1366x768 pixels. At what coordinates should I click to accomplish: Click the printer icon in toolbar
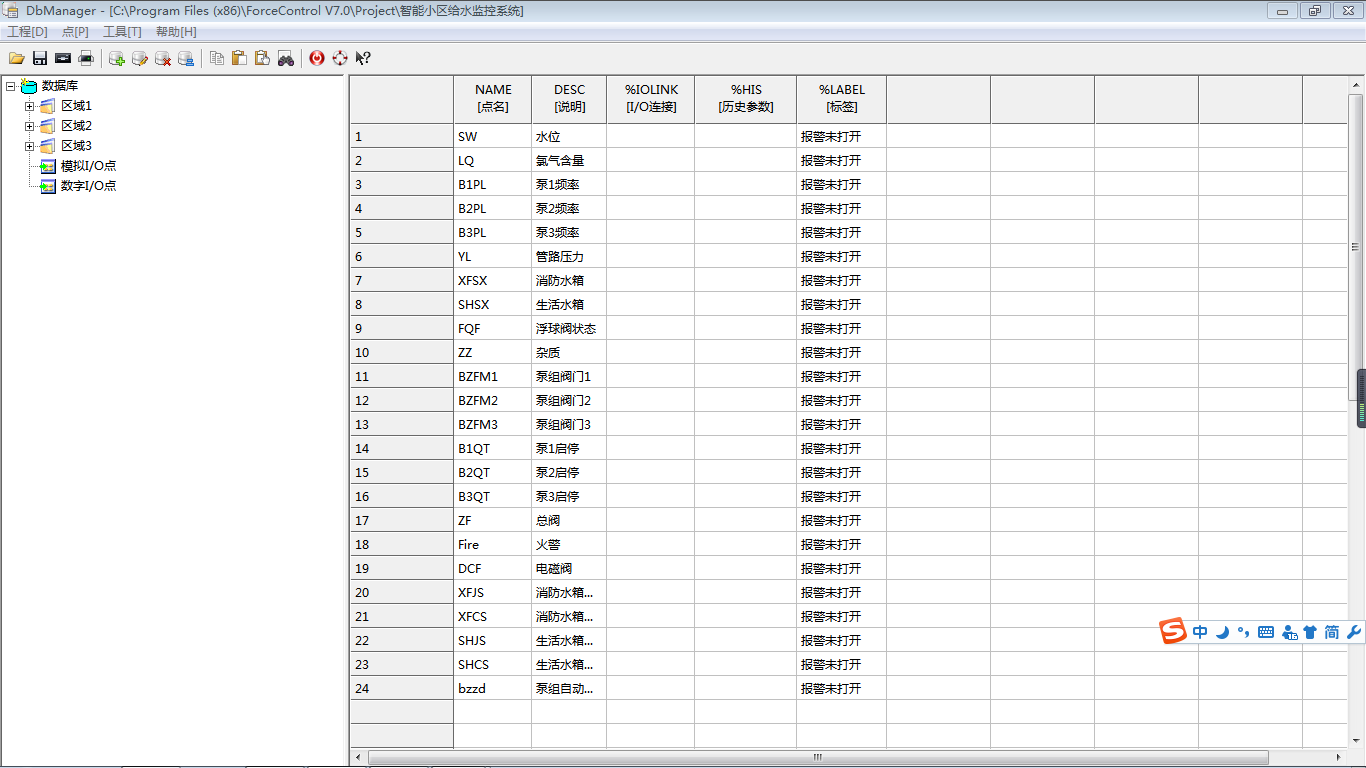(x=86, y=58)
